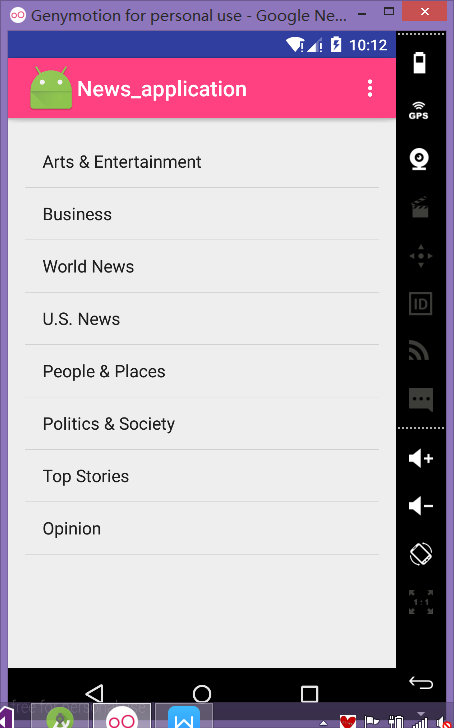Screen dimensions: 454x728
Task: Tap the Android home circle button
Action: click(202, 694)
